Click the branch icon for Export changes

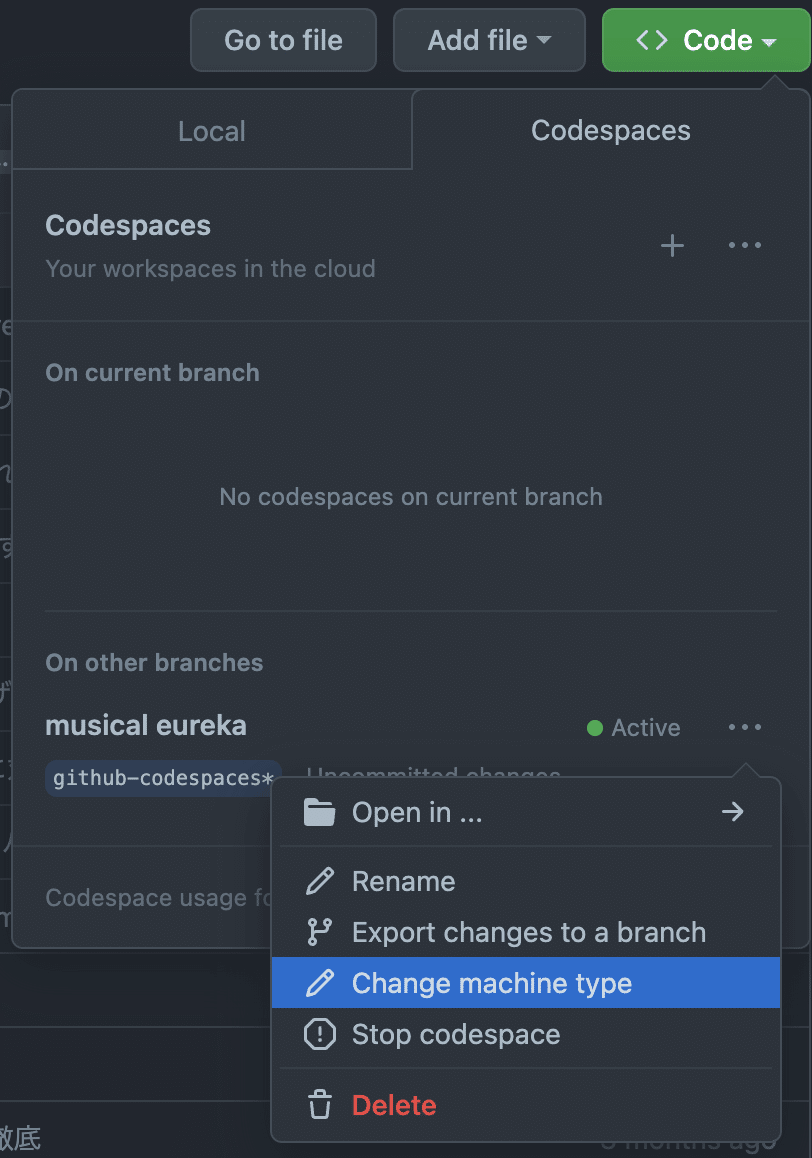tap(319, 932)
